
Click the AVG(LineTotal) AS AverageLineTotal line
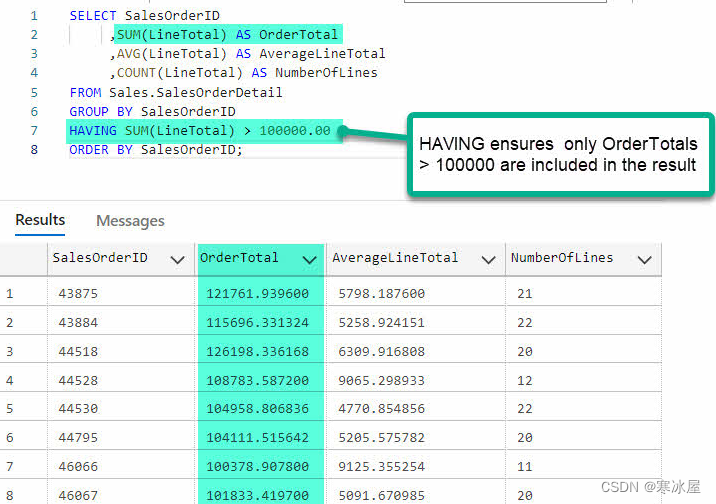(x=247, y=54)
